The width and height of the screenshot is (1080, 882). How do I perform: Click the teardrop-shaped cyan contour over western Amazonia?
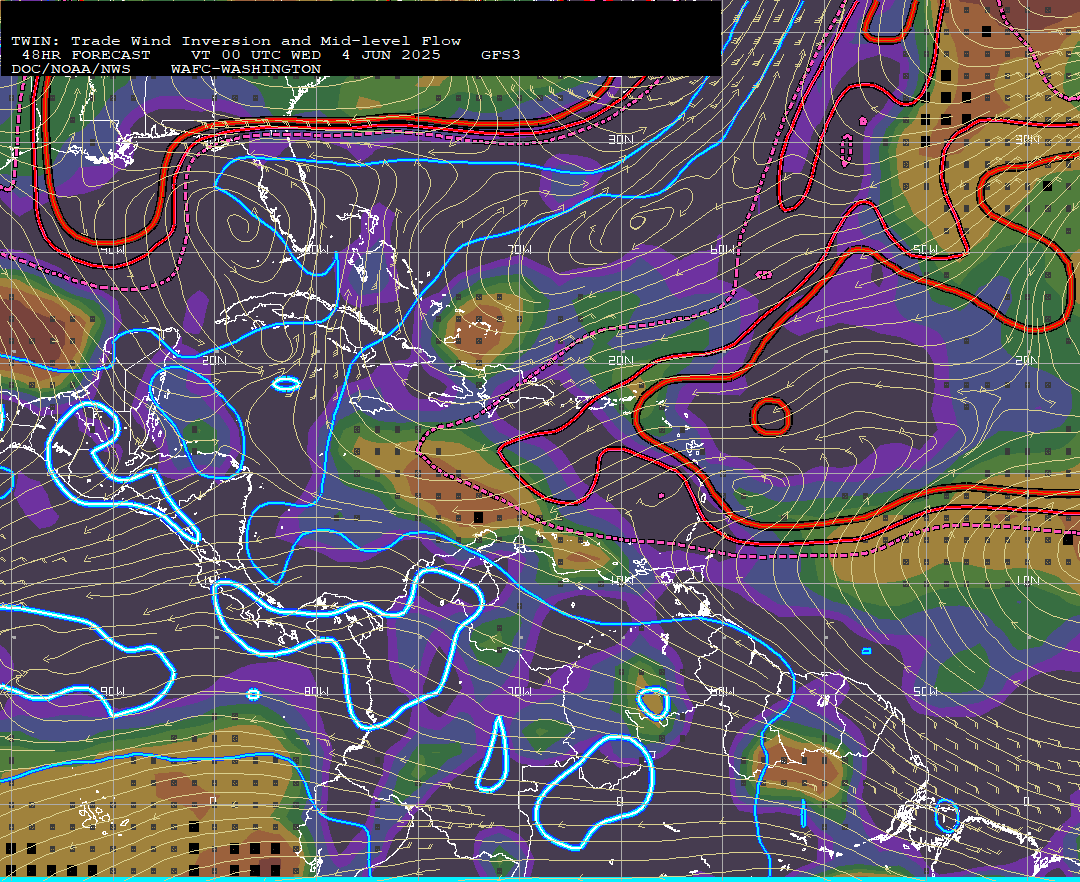click(x=493, y=755)
